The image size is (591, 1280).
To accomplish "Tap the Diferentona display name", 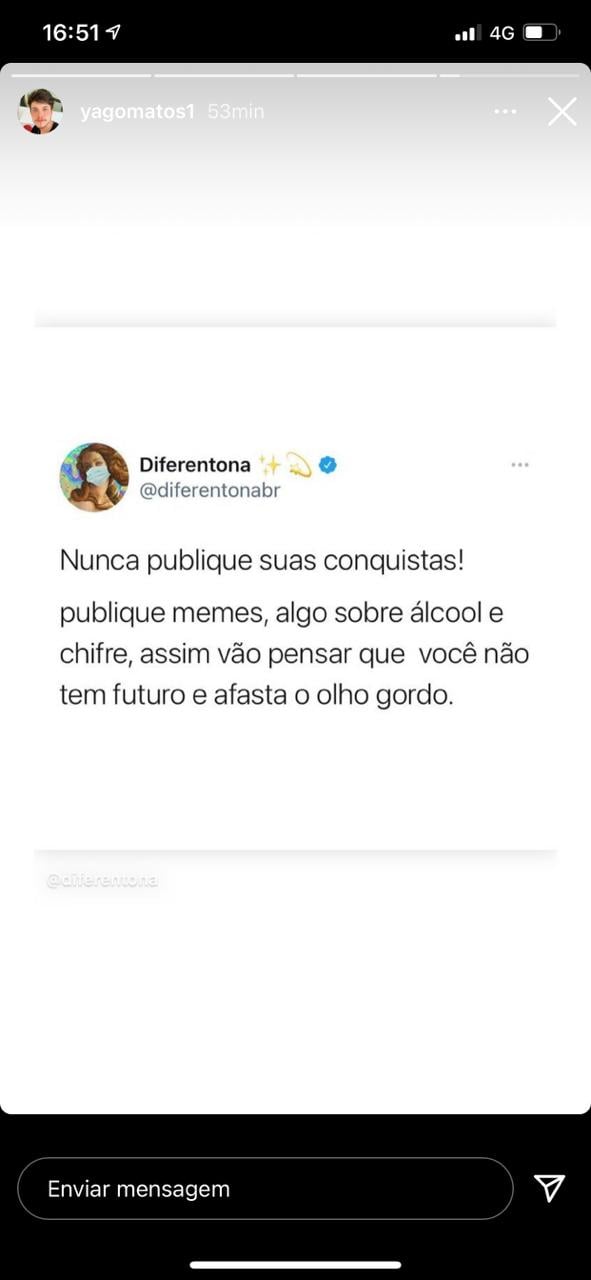I will [x=195, y=464].
